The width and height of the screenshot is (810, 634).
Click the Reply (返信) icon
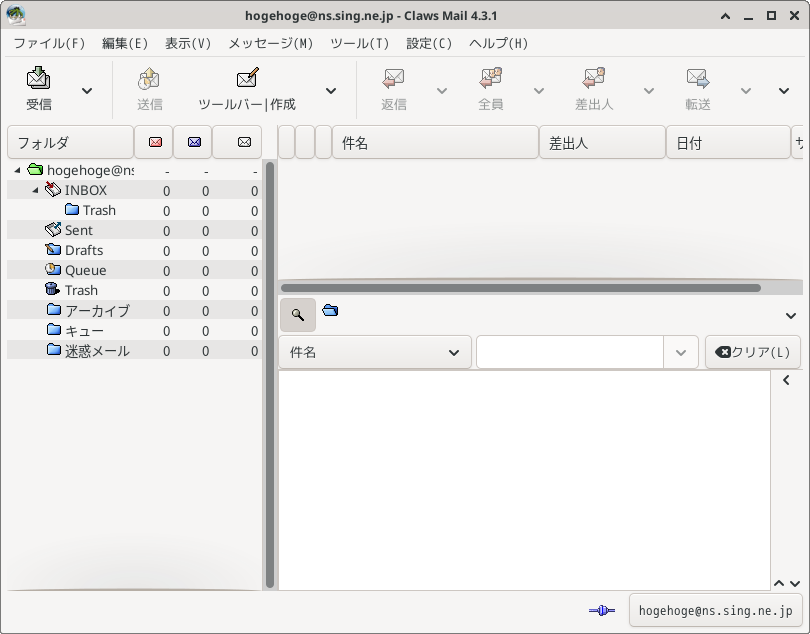pos(394,79)
